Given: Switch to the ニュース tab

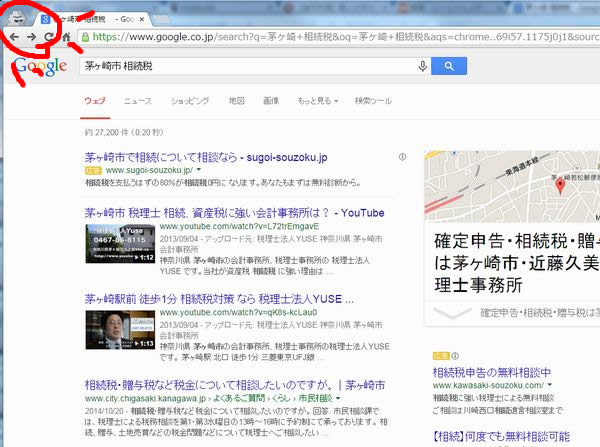Looking at the screenshot, I should point(138,101).
